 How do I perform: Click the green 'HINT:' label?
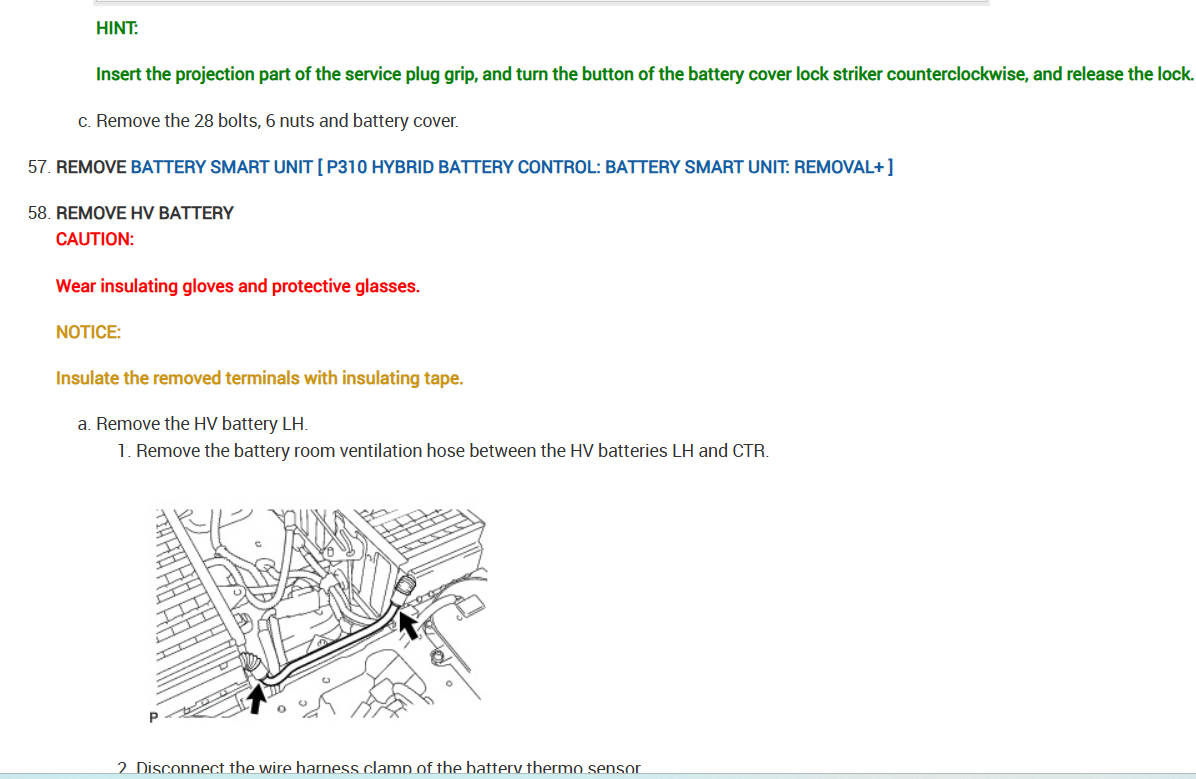117,28
